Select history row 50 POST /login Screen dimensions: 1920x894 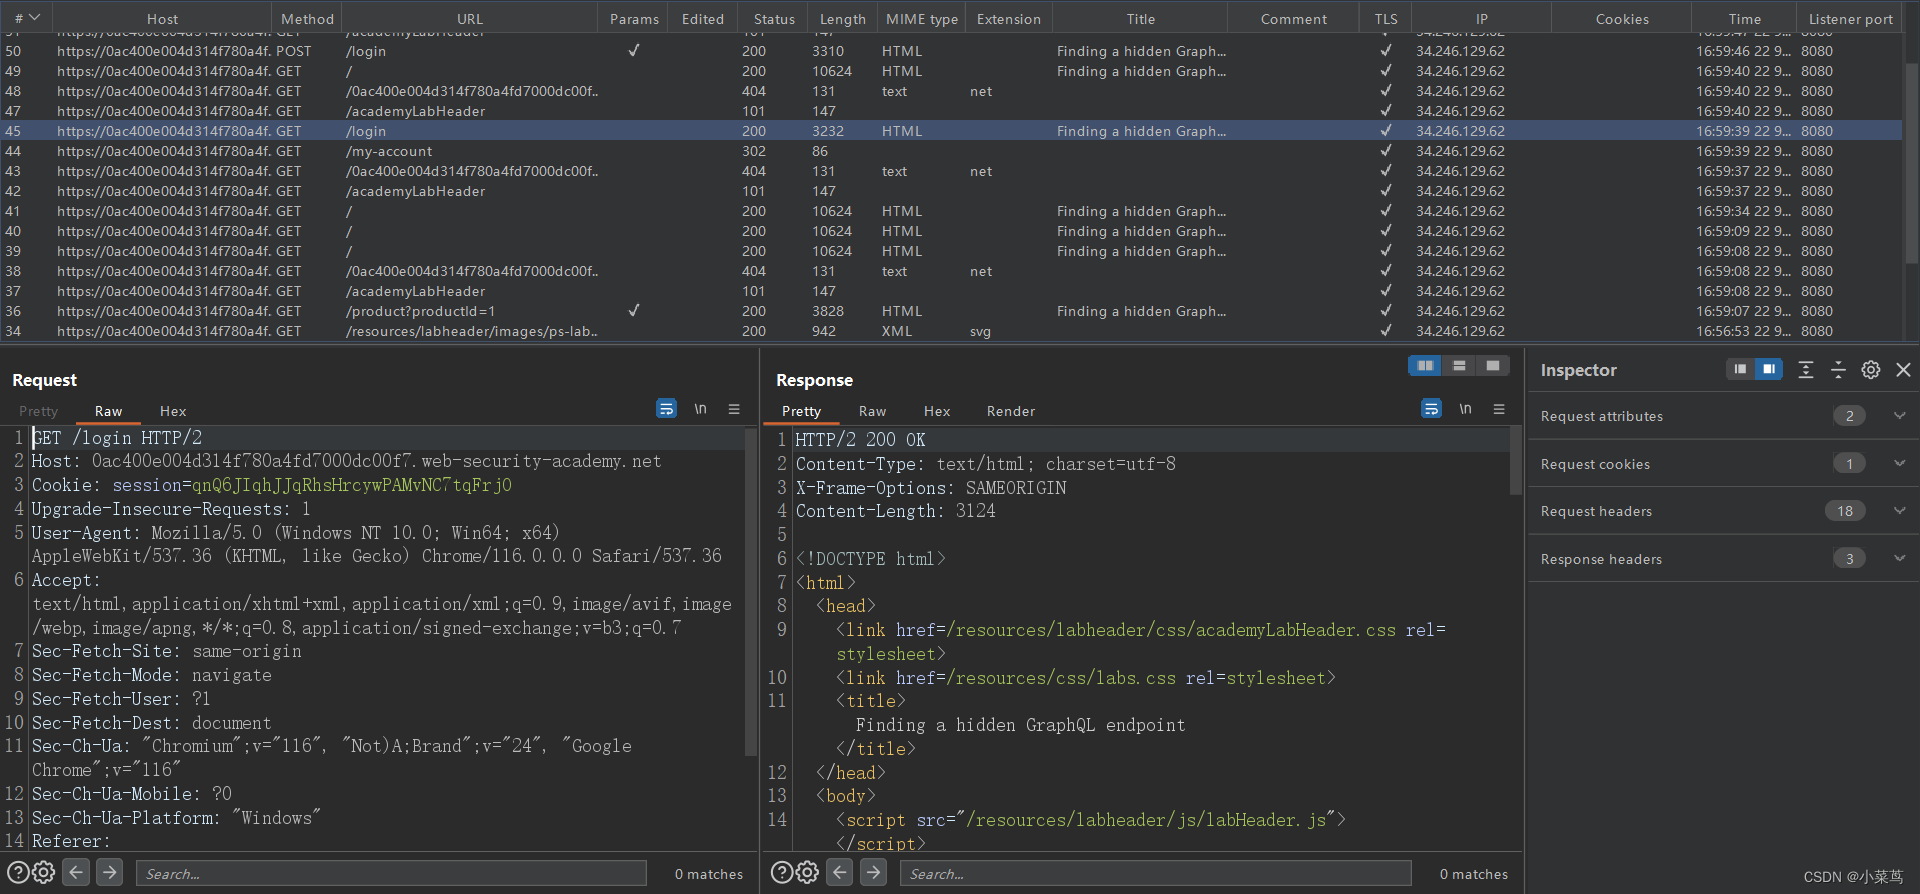[x=951, y=51]
